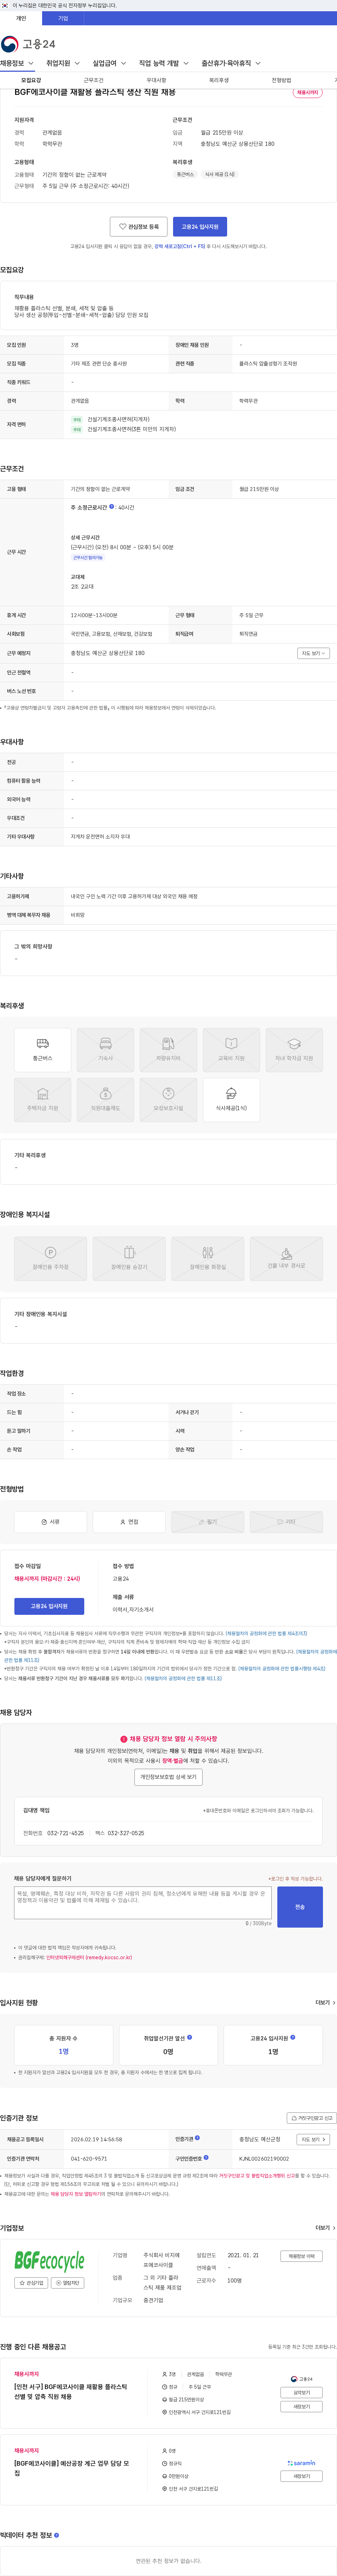Switch to the 개인 tab
The image size is (337, 2576).
click(21, 18)
